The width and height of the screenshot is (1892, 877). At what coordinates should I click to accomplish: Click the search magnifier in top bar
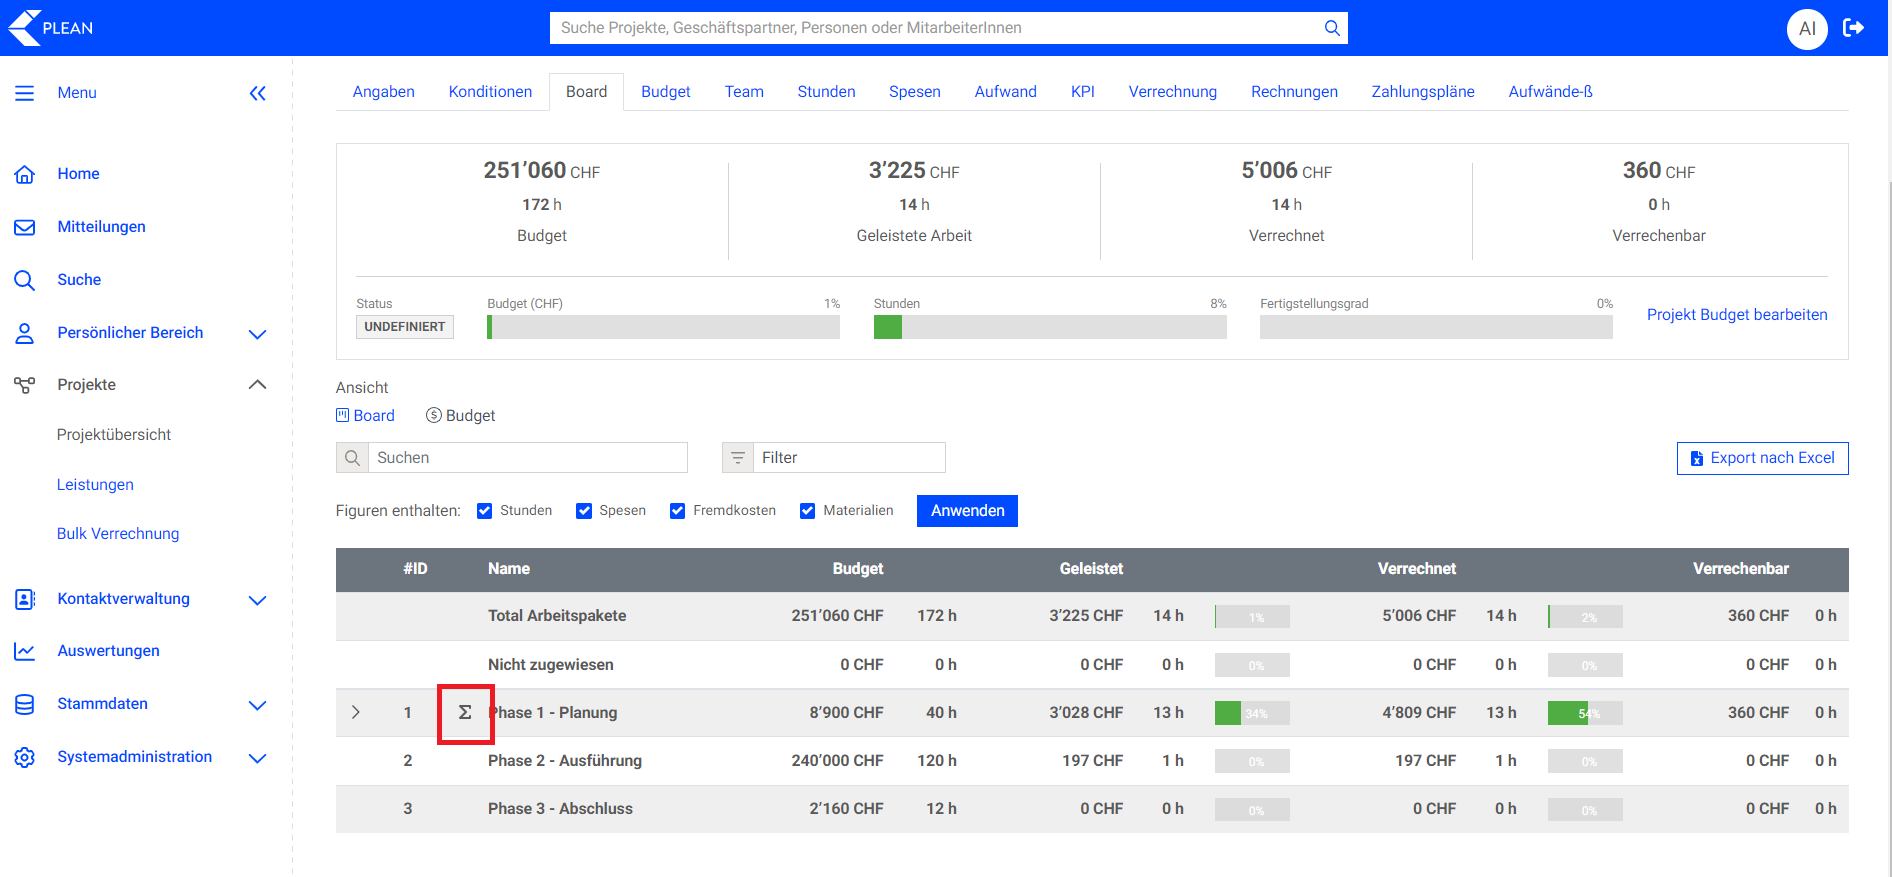point(1332,28)
